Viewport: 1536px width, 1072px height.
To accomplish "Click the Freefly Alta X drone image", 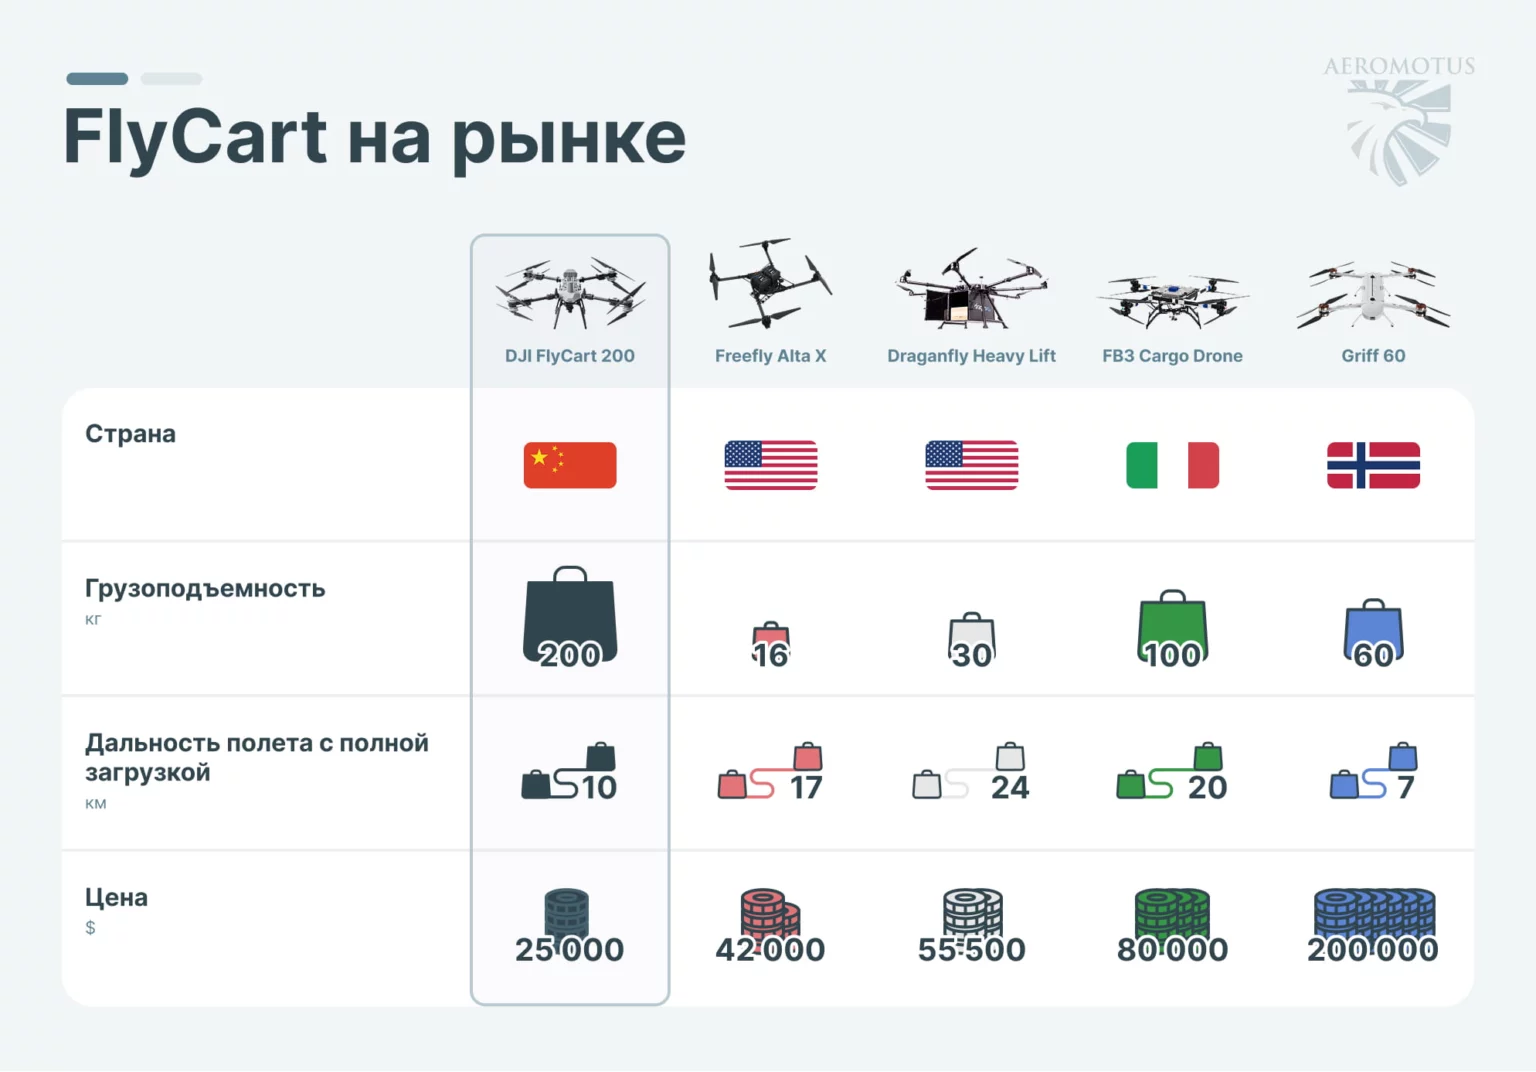I will pyautogui.click(x=769, y=283).
